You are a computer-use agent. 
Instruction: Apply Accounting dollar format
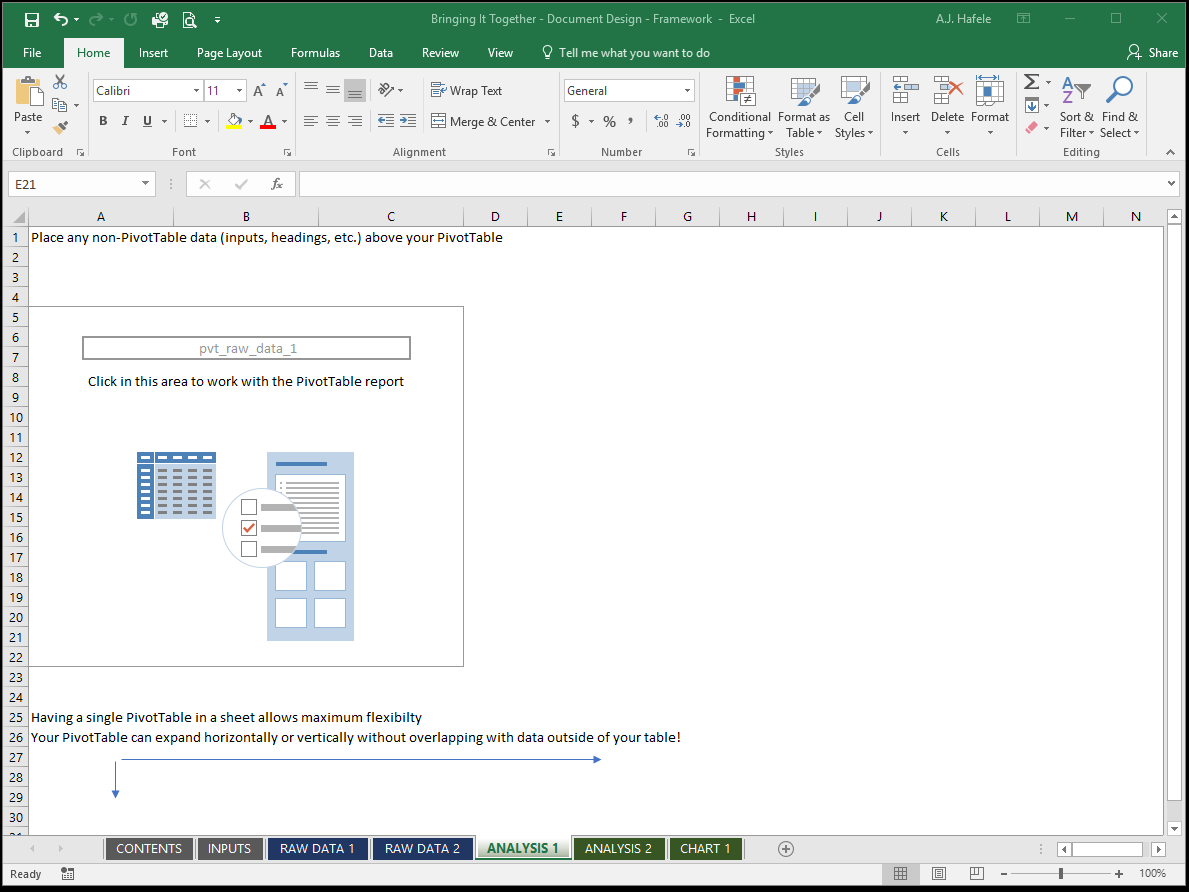tap(576, 121)
